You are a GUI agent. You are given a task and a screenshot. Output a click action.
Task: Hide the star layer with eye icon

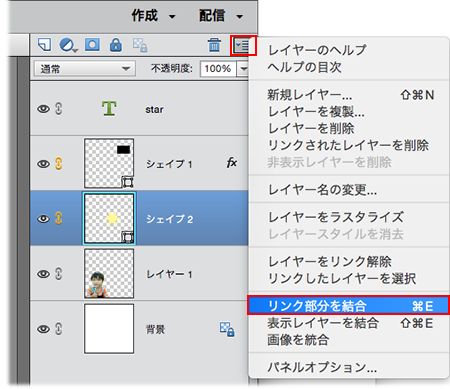tap(43, 109)
